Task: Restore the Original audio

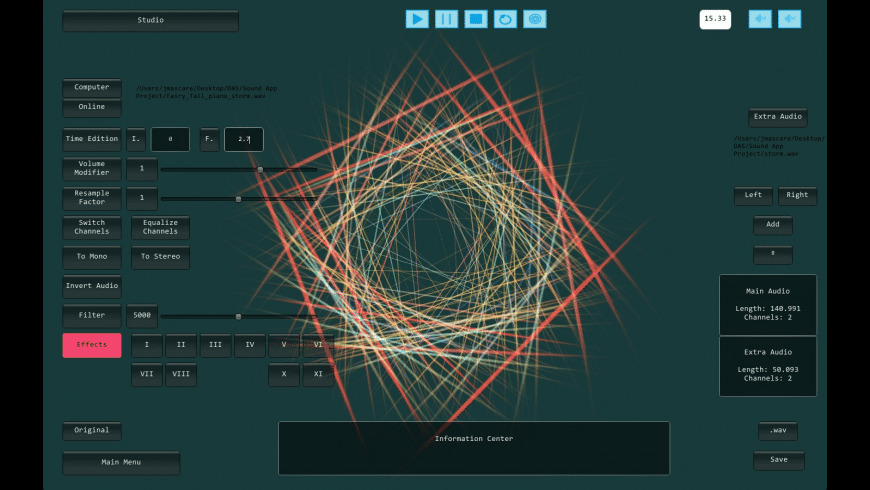Action: (92, 431)
